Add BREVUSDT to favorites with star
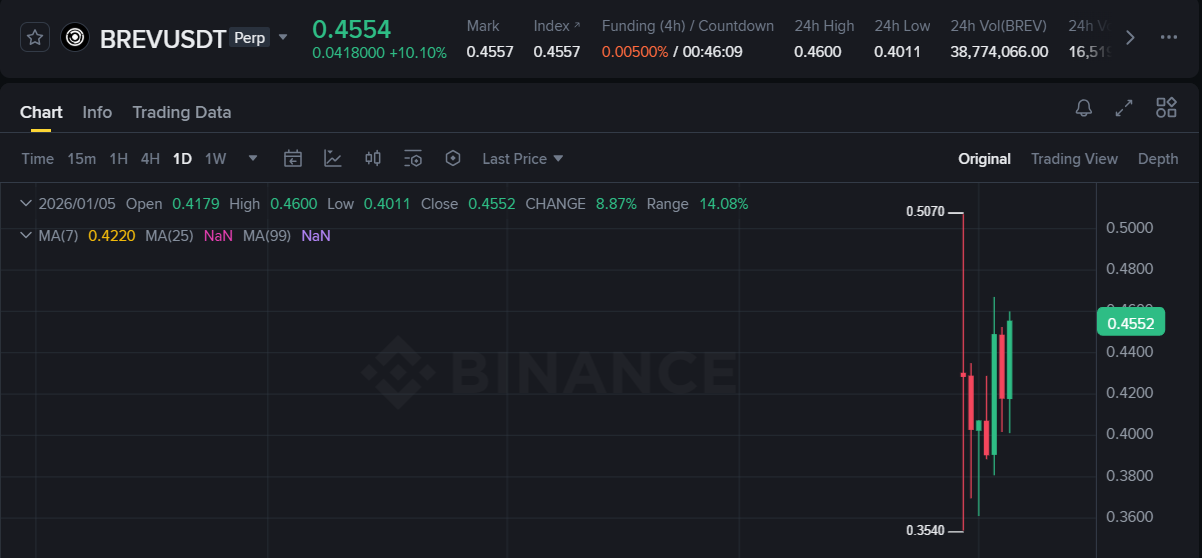This screenshot has width=1202, height=558. [35, 38]
